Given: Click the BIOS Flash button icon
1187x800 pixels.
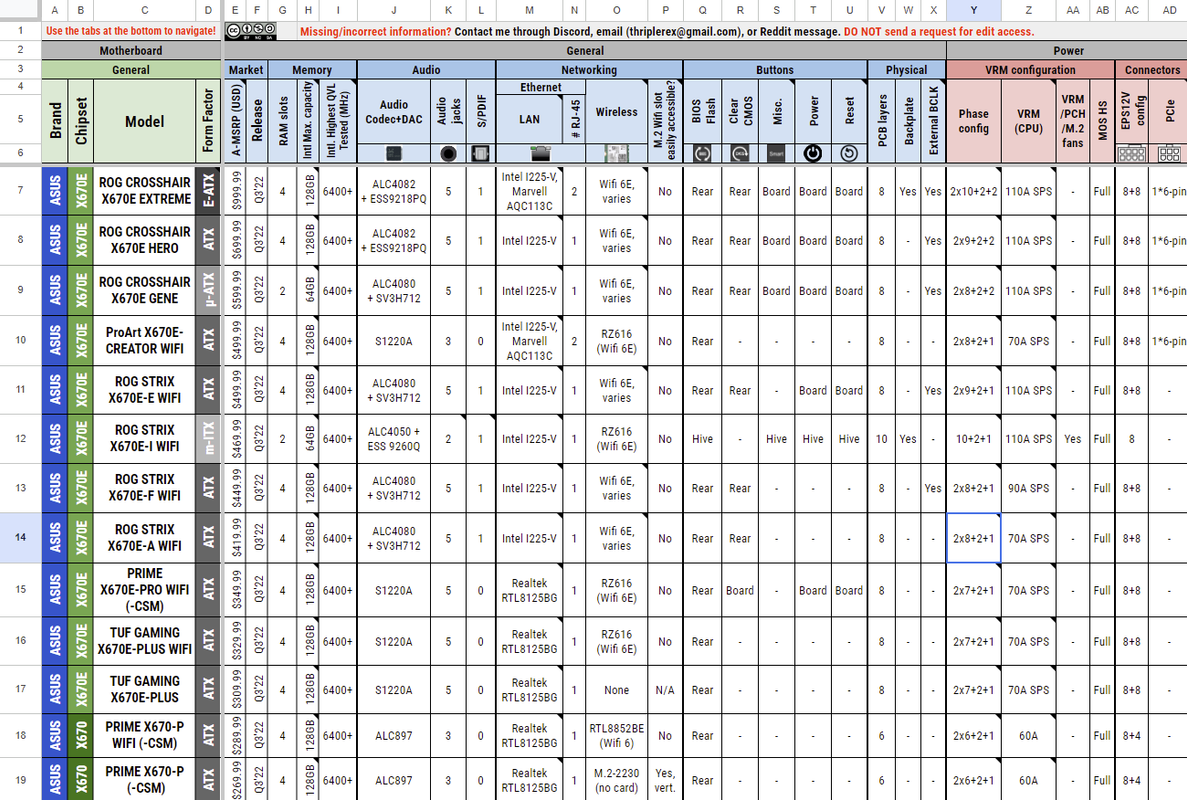Looking at the screenshot, I should click(703, 154).
